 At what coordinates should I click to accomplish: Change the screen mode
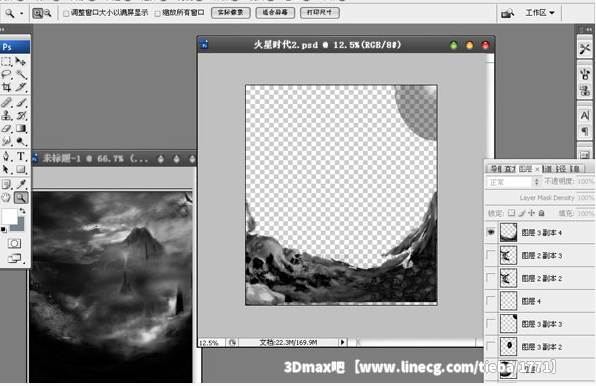click(14, 258)
